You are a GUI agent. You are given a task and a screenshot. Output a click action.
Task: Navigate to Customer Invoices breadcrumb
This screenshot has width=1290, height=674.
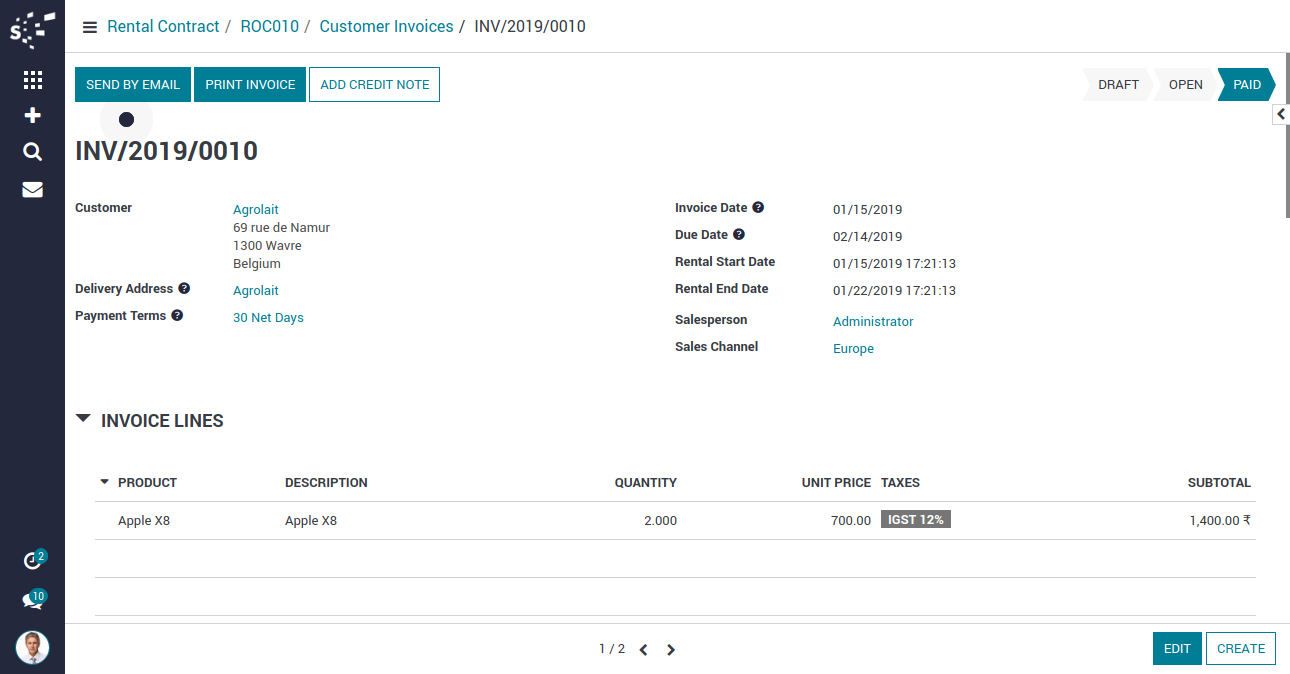[386, 27]
